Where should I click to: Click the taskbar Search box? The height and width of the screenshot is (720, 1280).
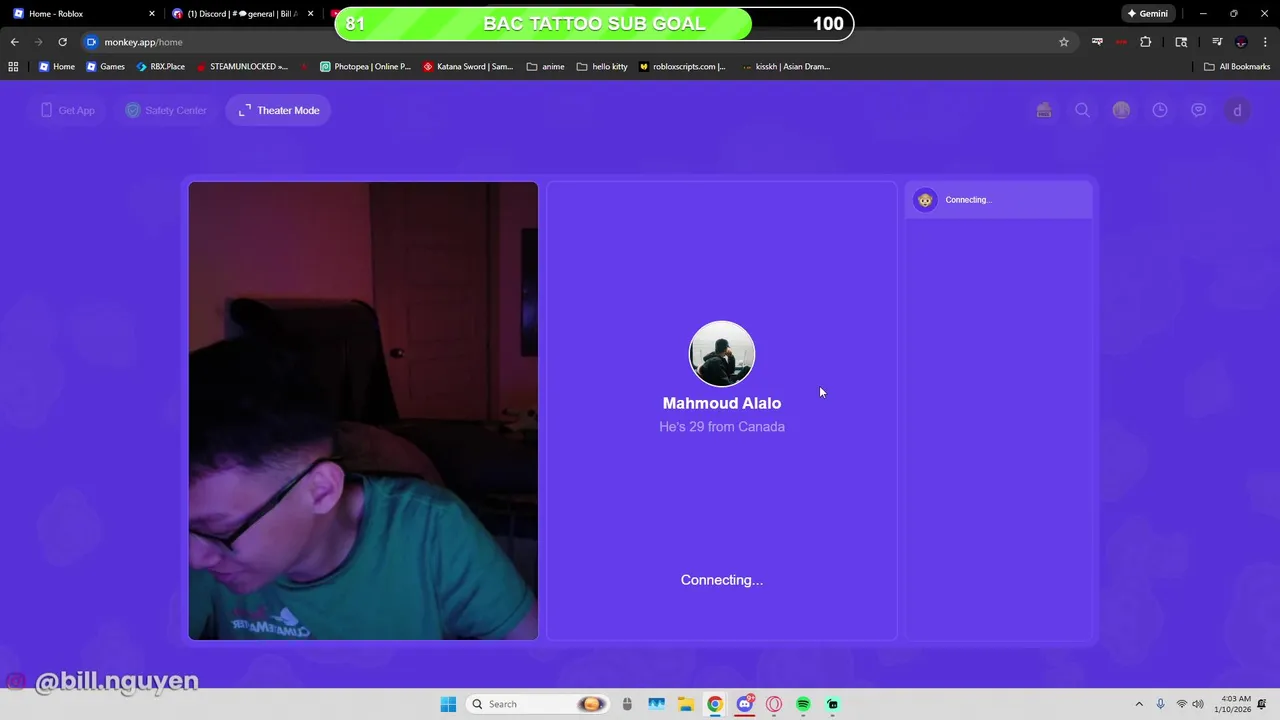[x=538, y=704]
